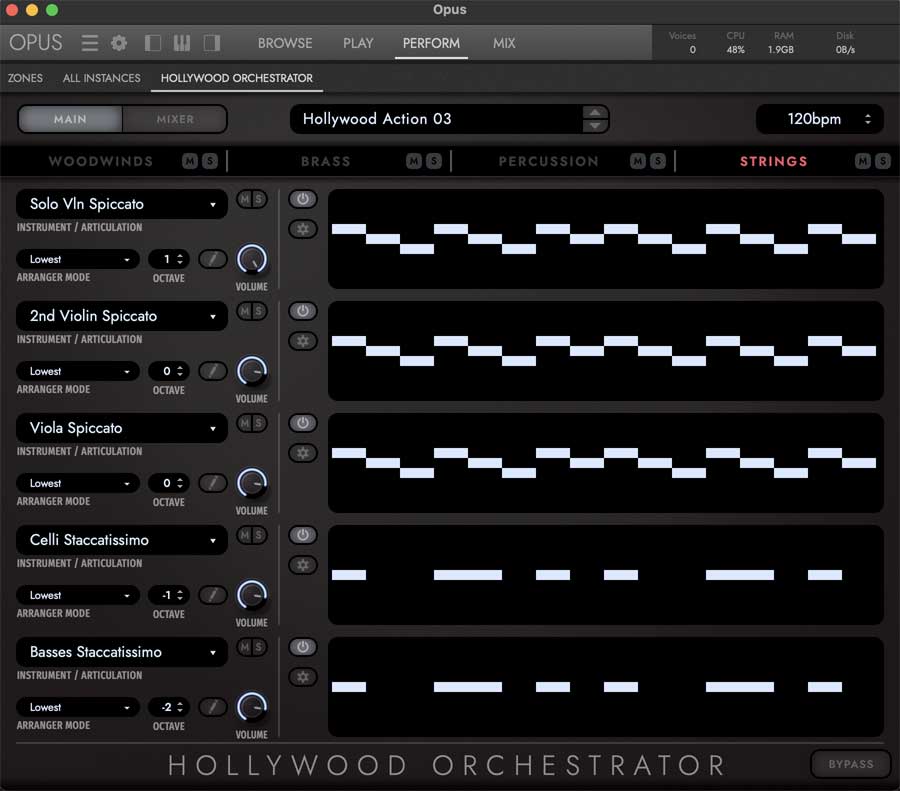
Task: Switch to the PLAY page
Action: coord(358,43)
